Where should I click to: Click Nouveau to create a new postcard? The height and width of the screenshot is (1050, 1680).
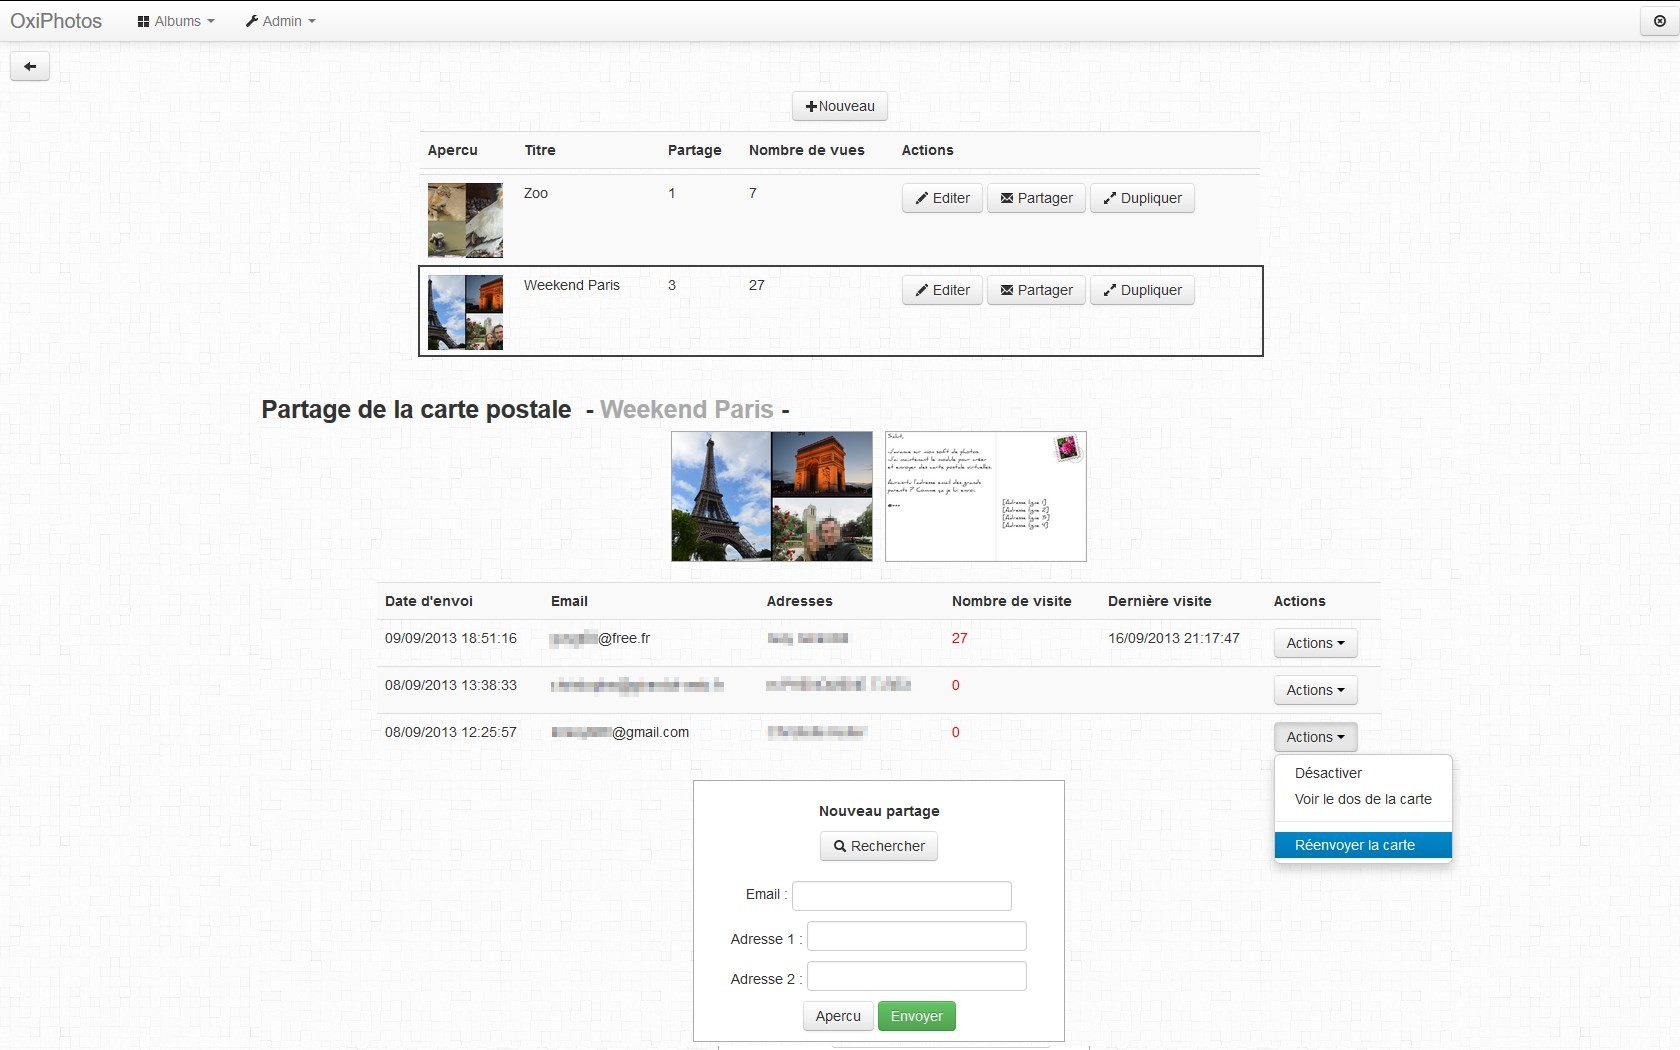coord(840,106)
